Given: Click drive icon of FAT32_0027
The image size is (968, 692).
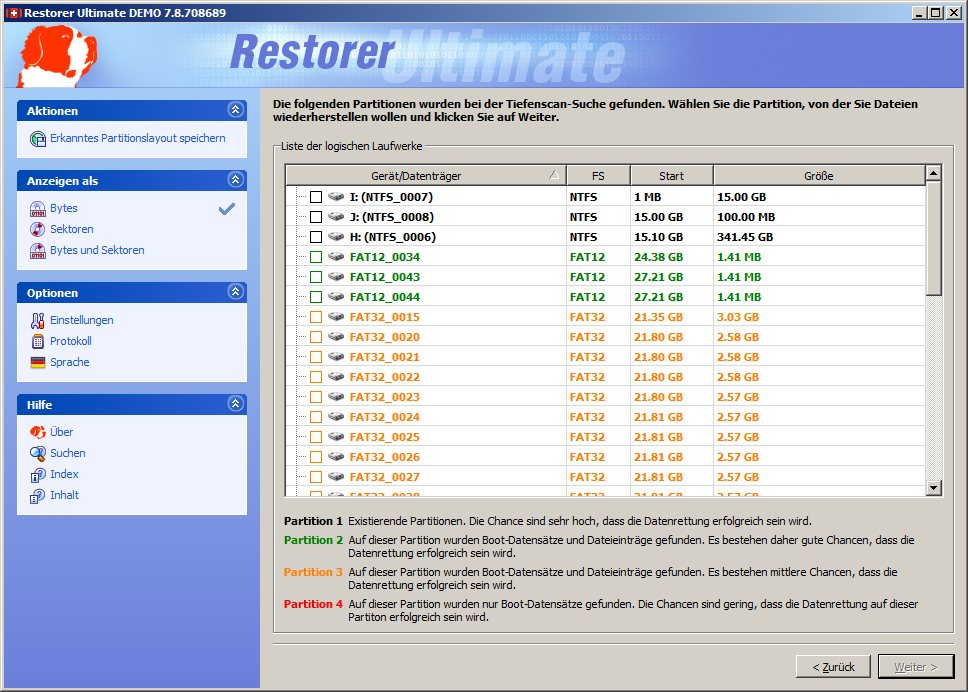Looking at the screenshot, I should [x=336, y=477].
